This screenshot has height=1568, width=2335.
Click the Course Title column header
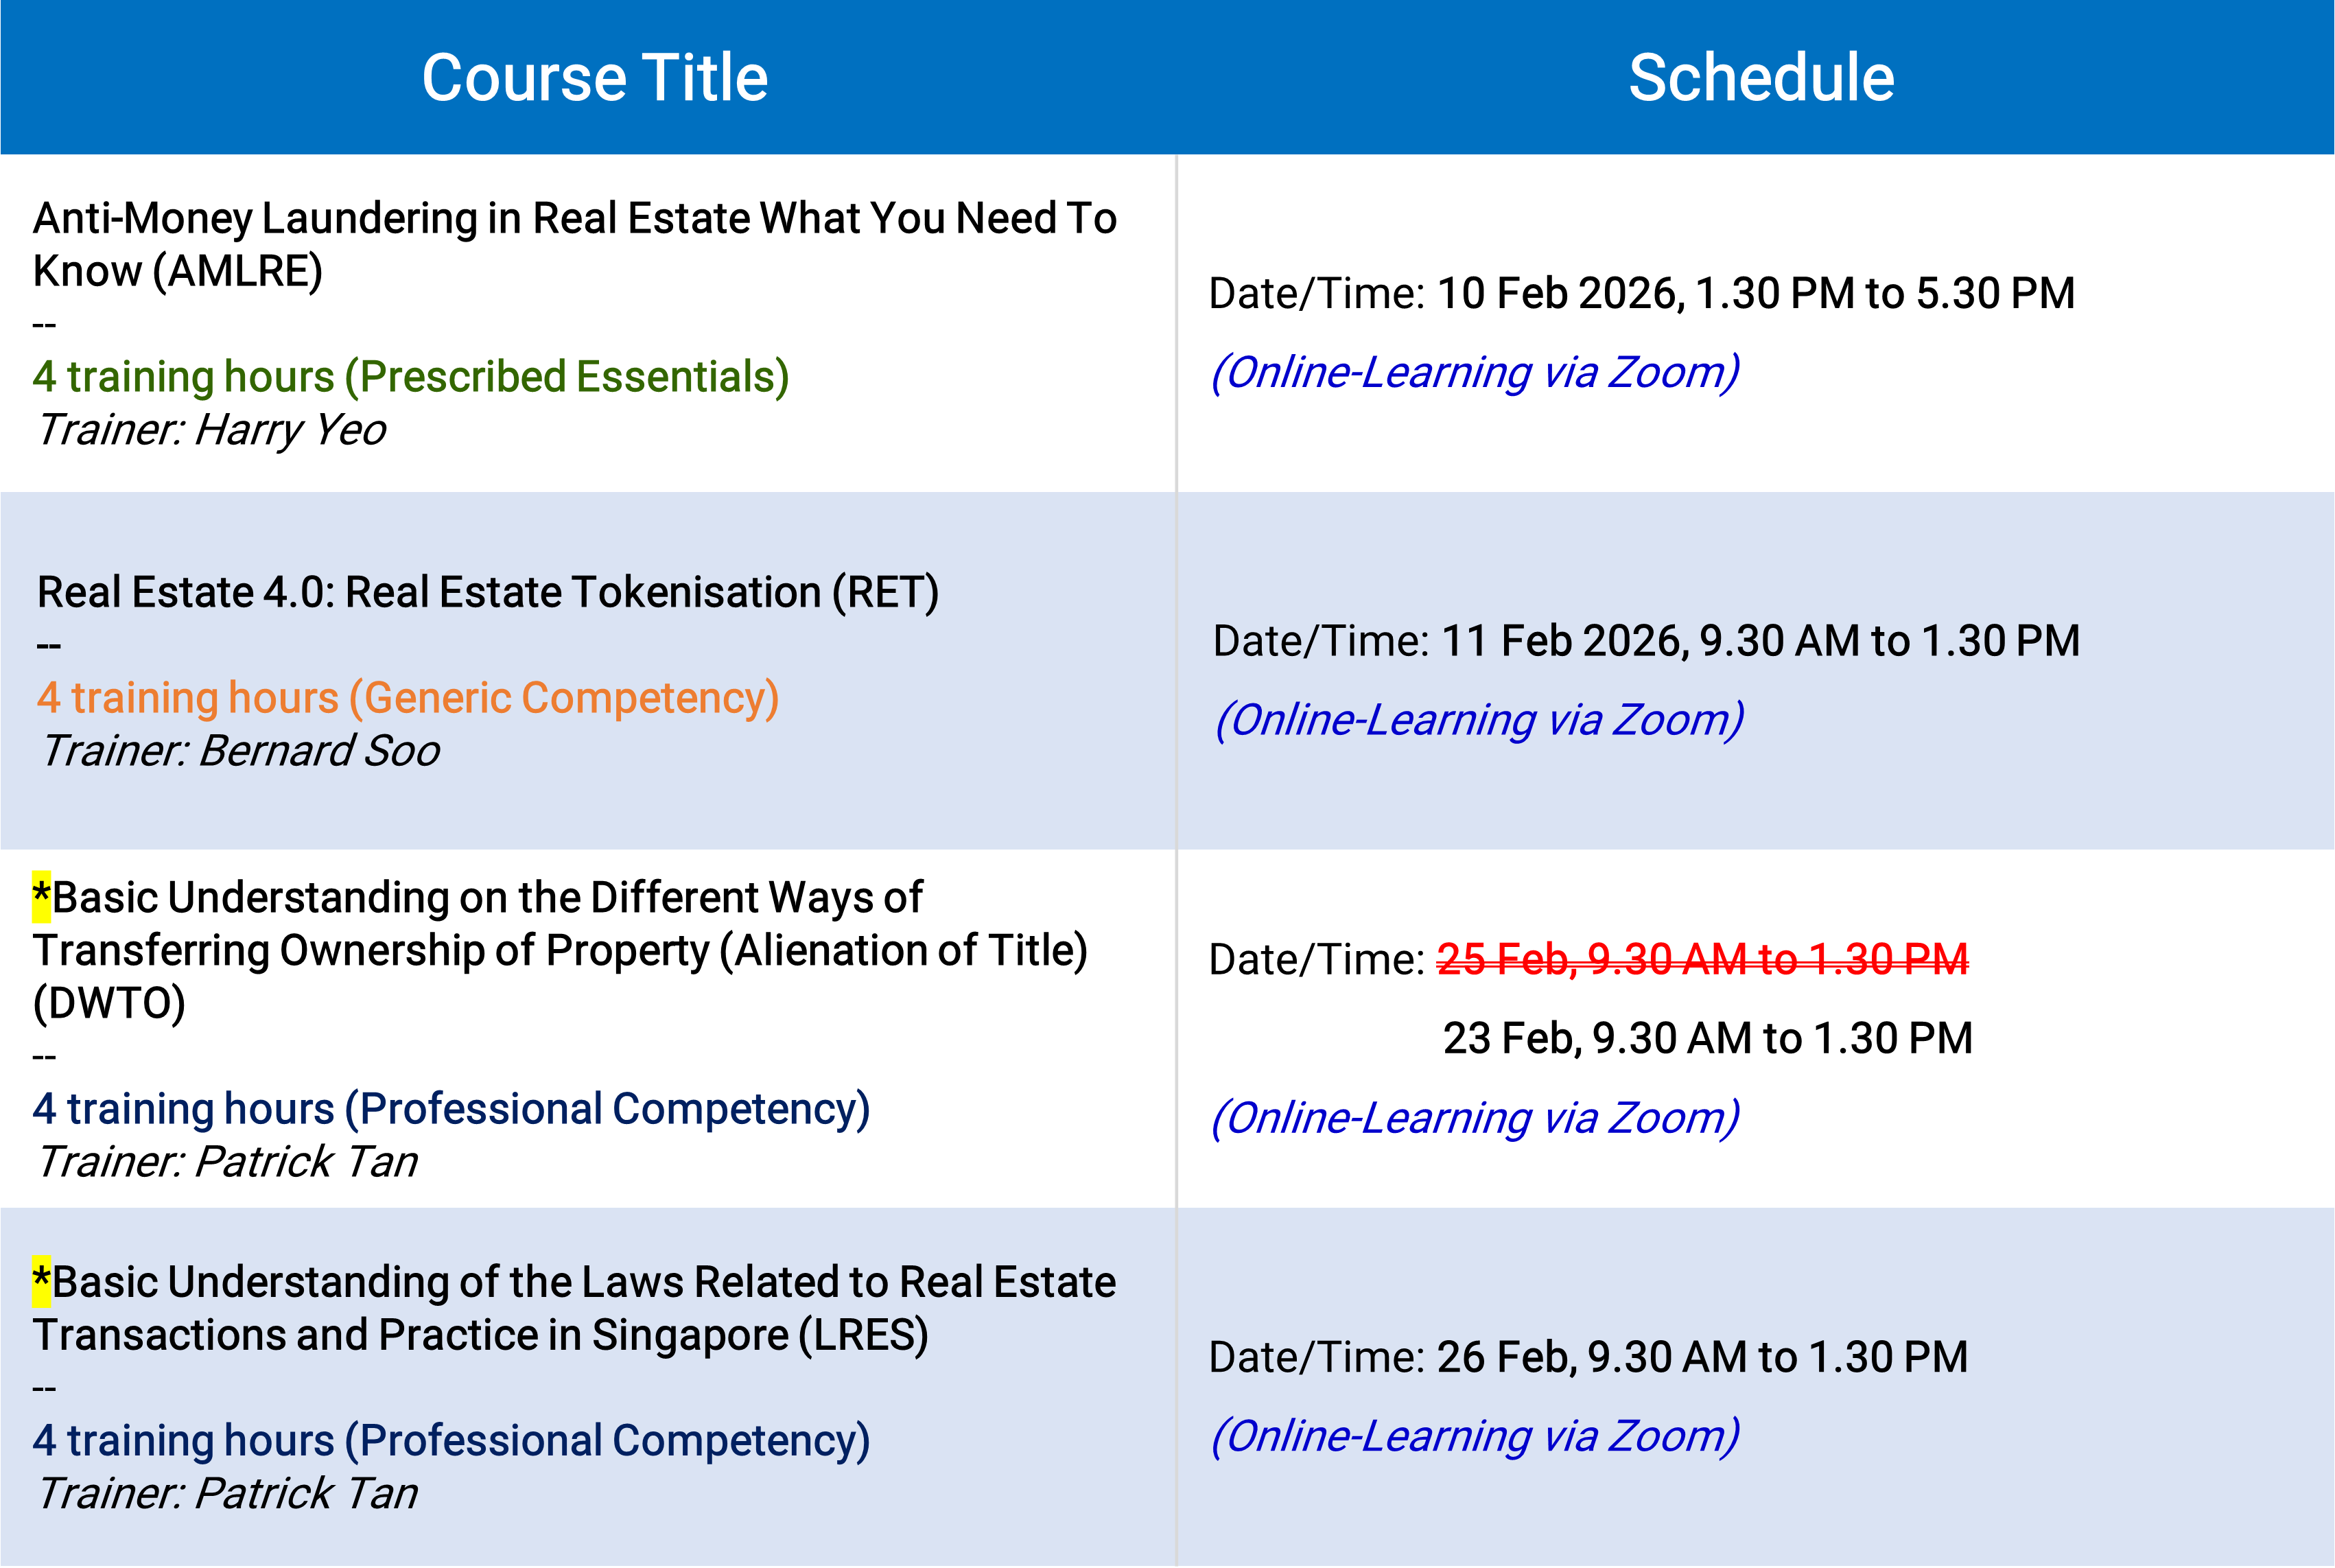[594, 78]
